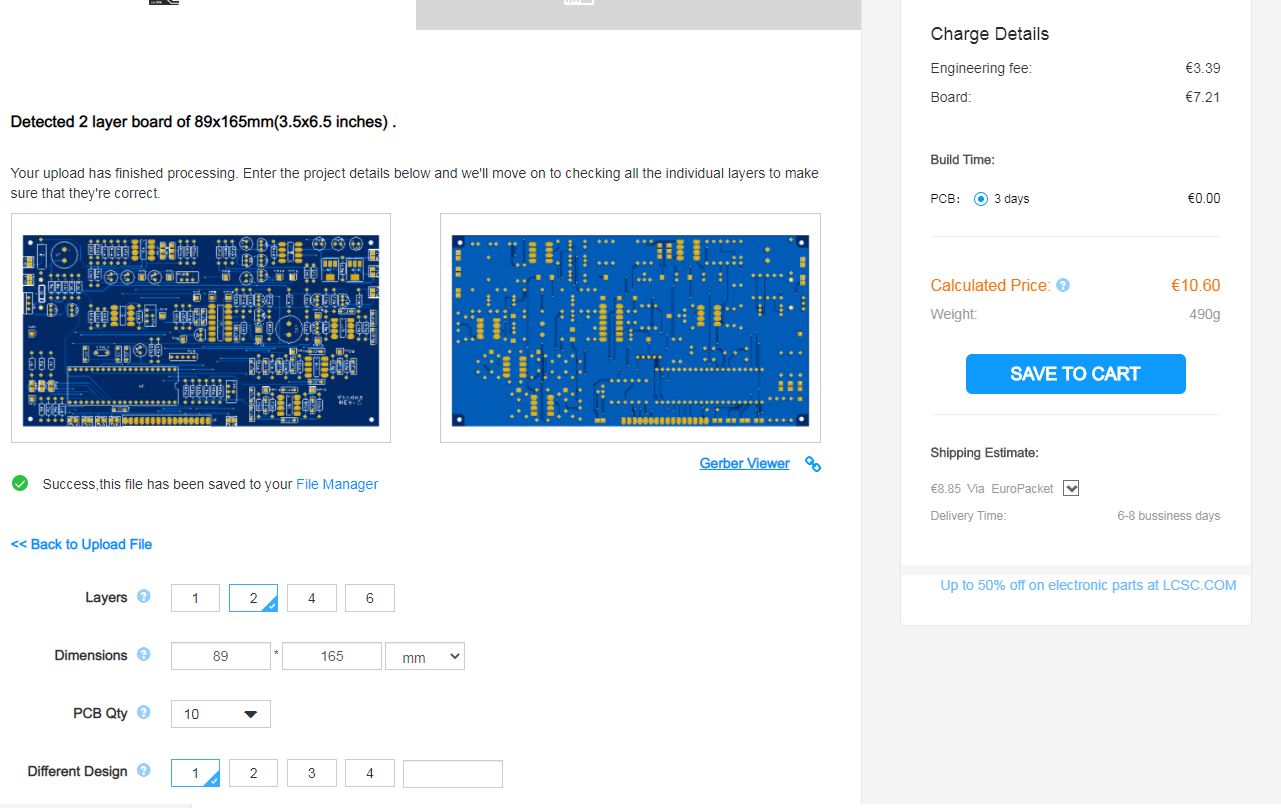Expand the EuroPacket shipping method dropdown
This screenshot has height=808, width=1281.
click(1071, 488)
